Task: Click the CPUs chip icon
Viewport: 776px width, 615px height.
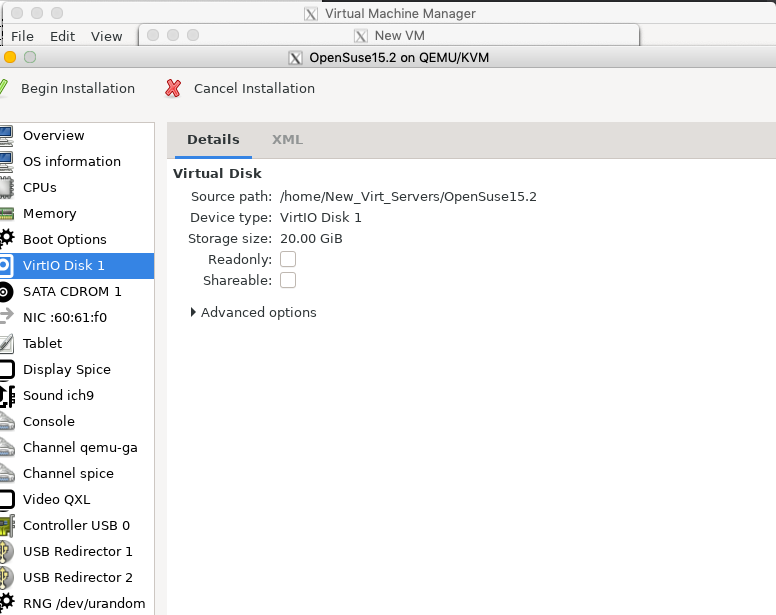Action: pyautogui.click(x=6, y=188)
